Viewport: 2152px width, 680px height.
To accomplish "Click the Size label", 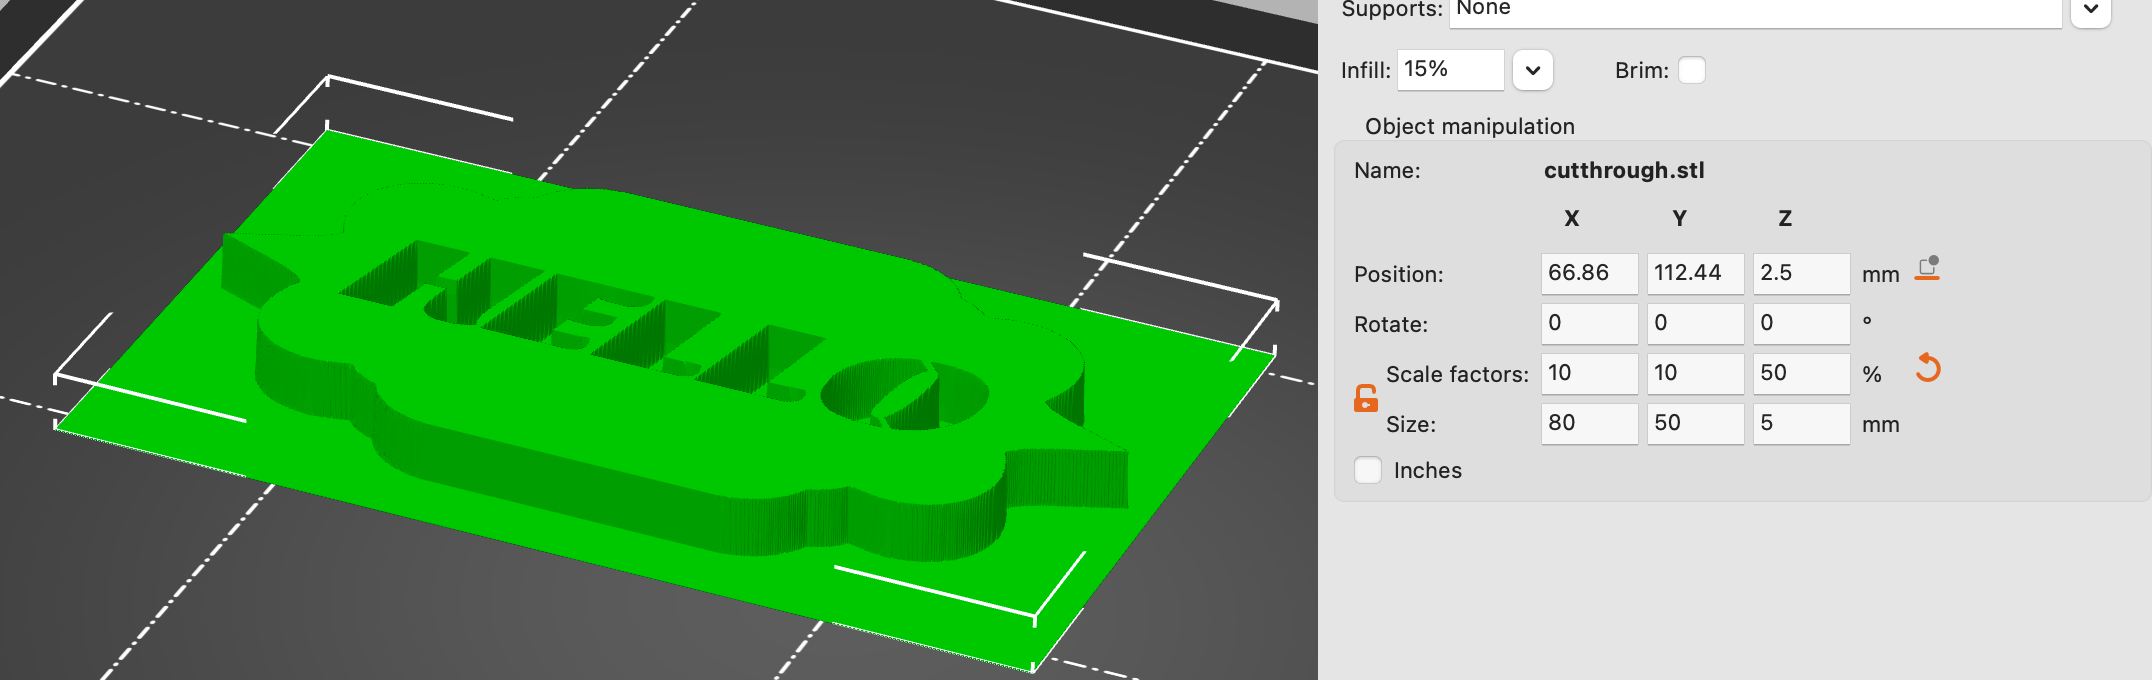I will click(x=1411, y=424).
